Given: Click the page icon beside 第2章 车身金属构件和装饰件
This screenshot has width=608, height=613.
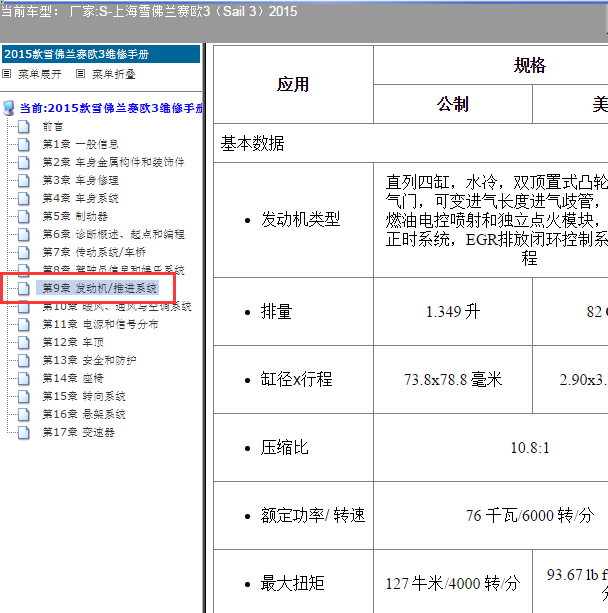Looking at the screenshot, I should pyautogui.click(x=23, y=162).
